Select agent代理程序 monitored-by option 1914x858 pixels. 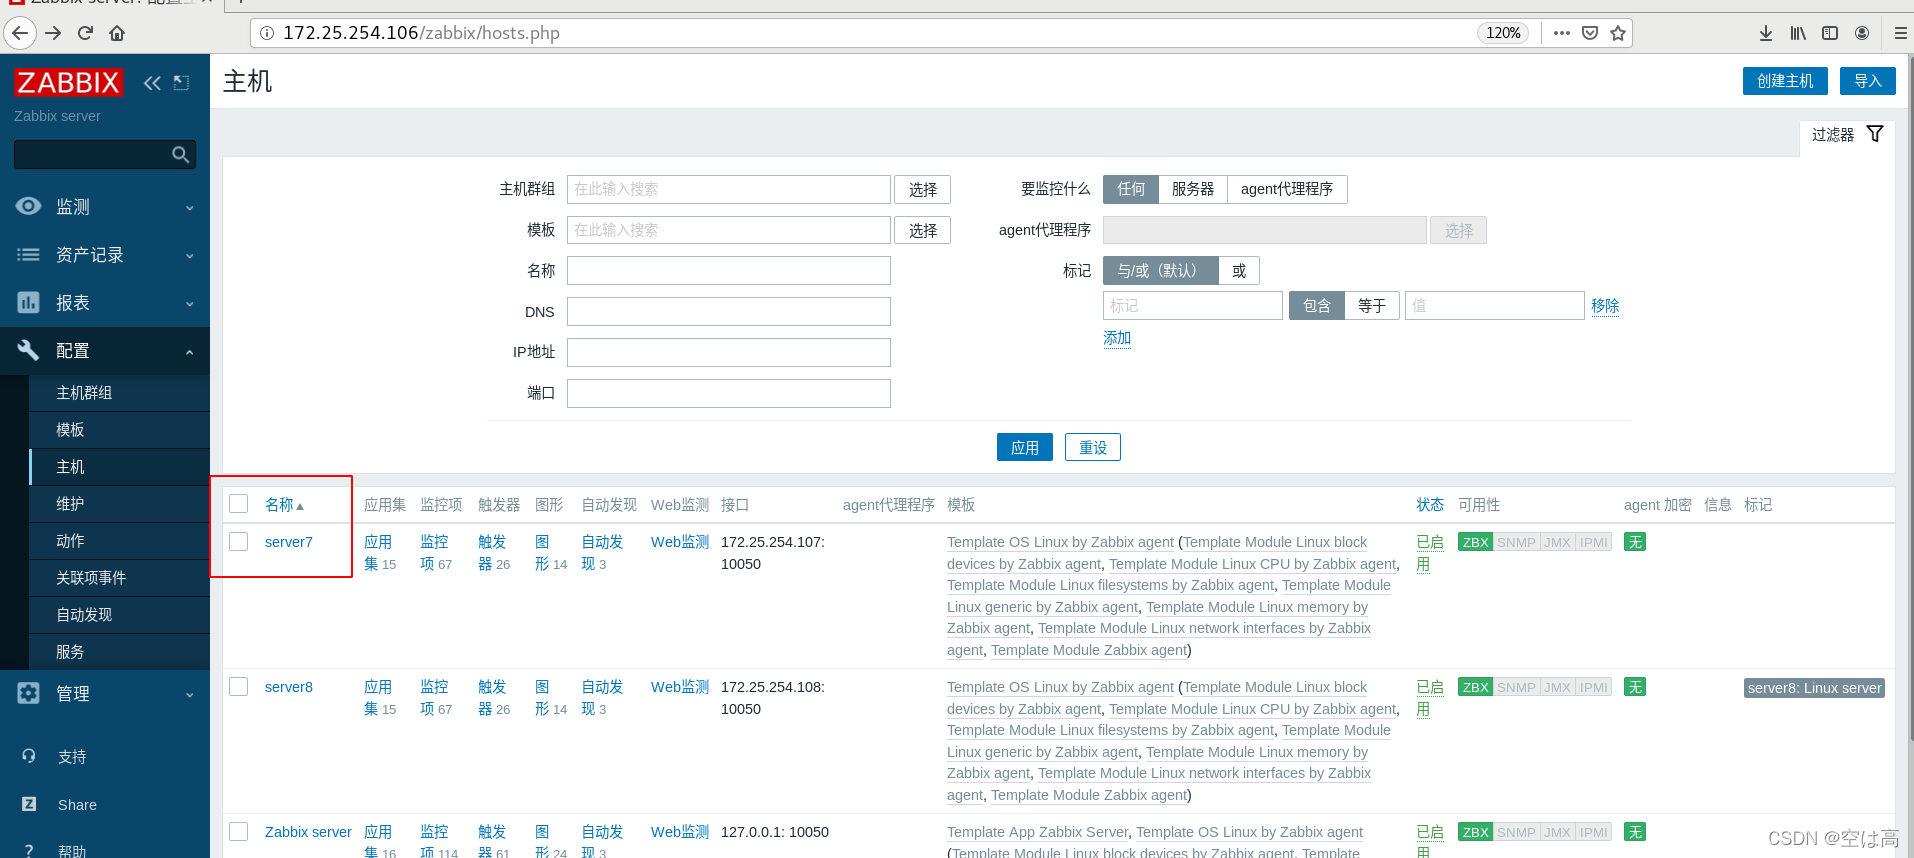(1287, 189)
